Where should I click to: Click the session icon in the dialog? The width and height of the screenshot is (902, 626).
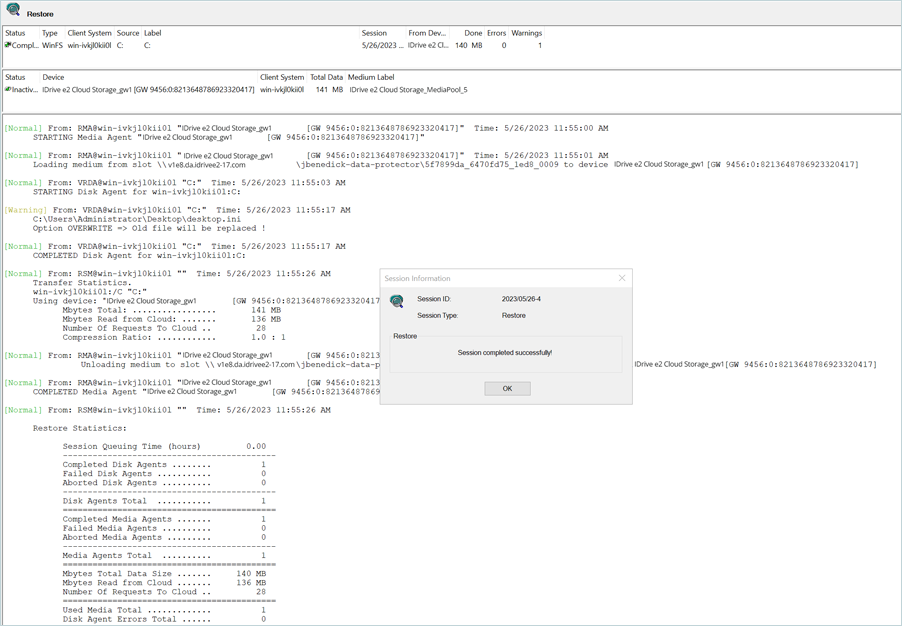[397, 301]
